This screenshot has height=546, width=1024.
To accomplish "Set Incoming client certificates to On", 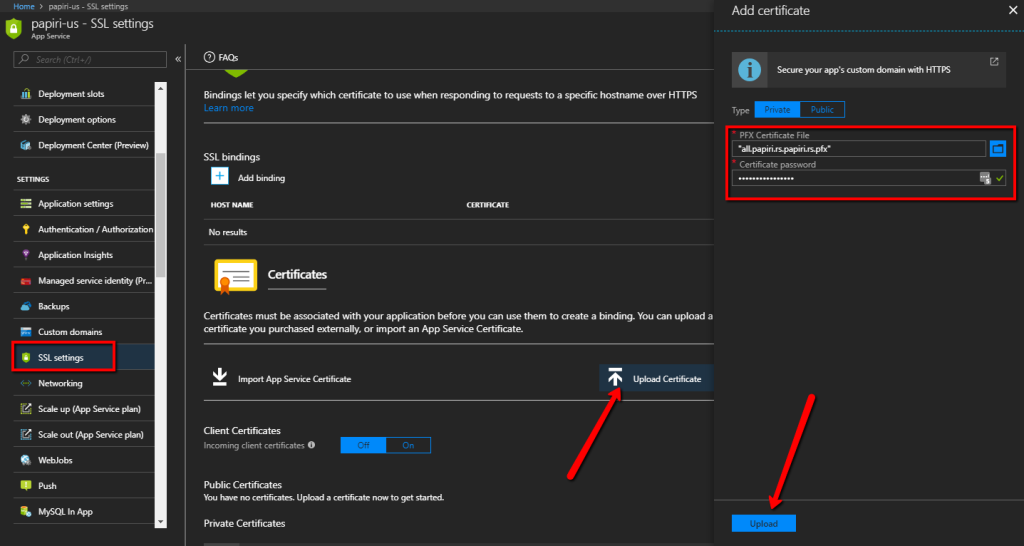I will click(408, 445).
